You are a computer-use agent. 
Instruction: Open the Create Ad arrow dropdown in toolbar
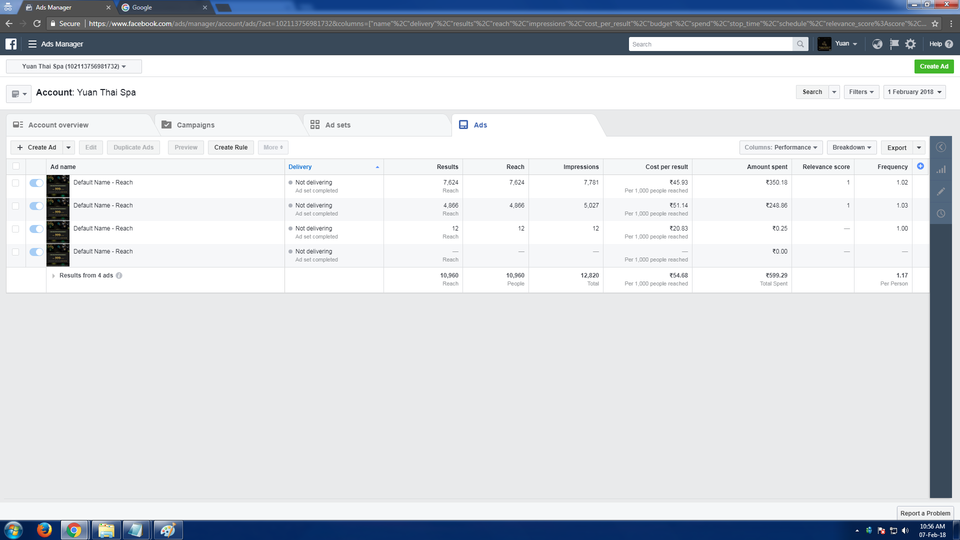pyautogui.click(x=69, y=148)
